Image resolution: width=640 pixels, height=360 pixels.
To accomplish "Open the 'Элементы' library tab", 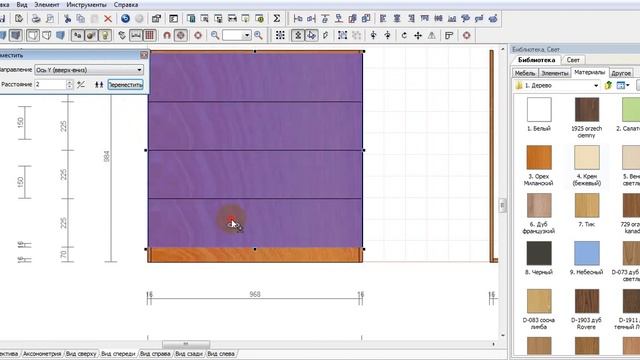I will tap(554, 73).
